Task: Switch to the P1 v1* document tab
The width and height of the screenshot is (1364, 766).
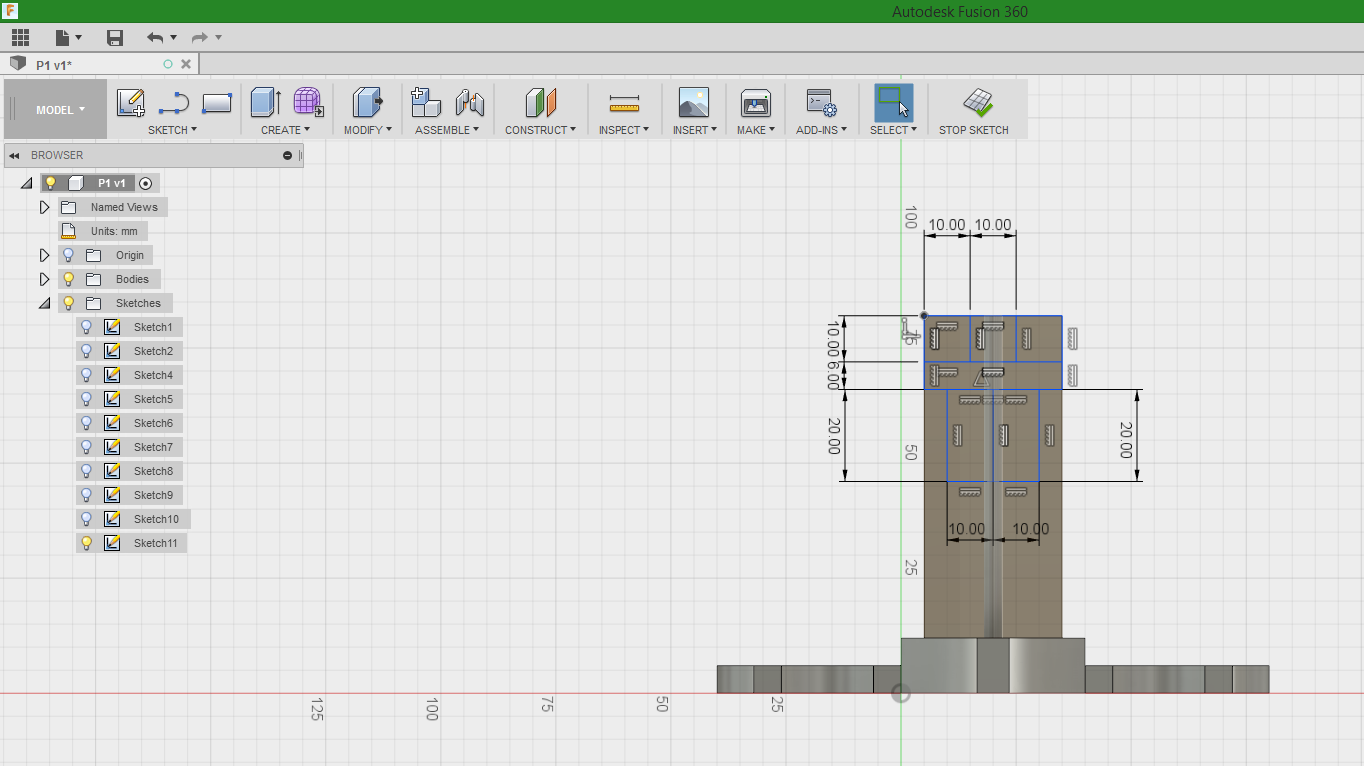Action: (100, 64)
